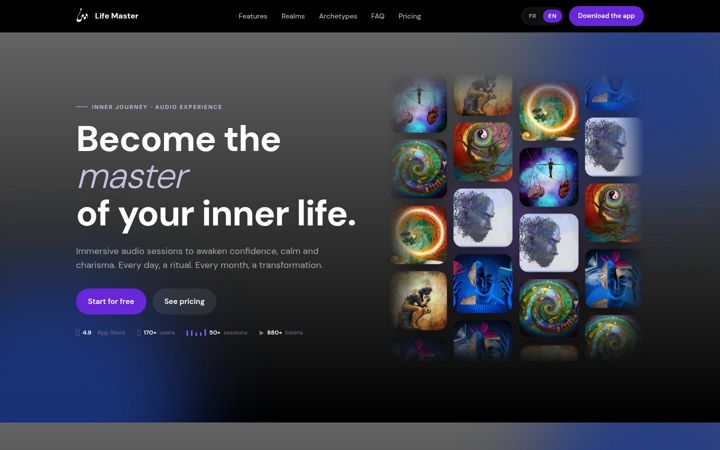Open tightrope walker thumbnail in third column

pyautogui.click(x=549, y=177)
